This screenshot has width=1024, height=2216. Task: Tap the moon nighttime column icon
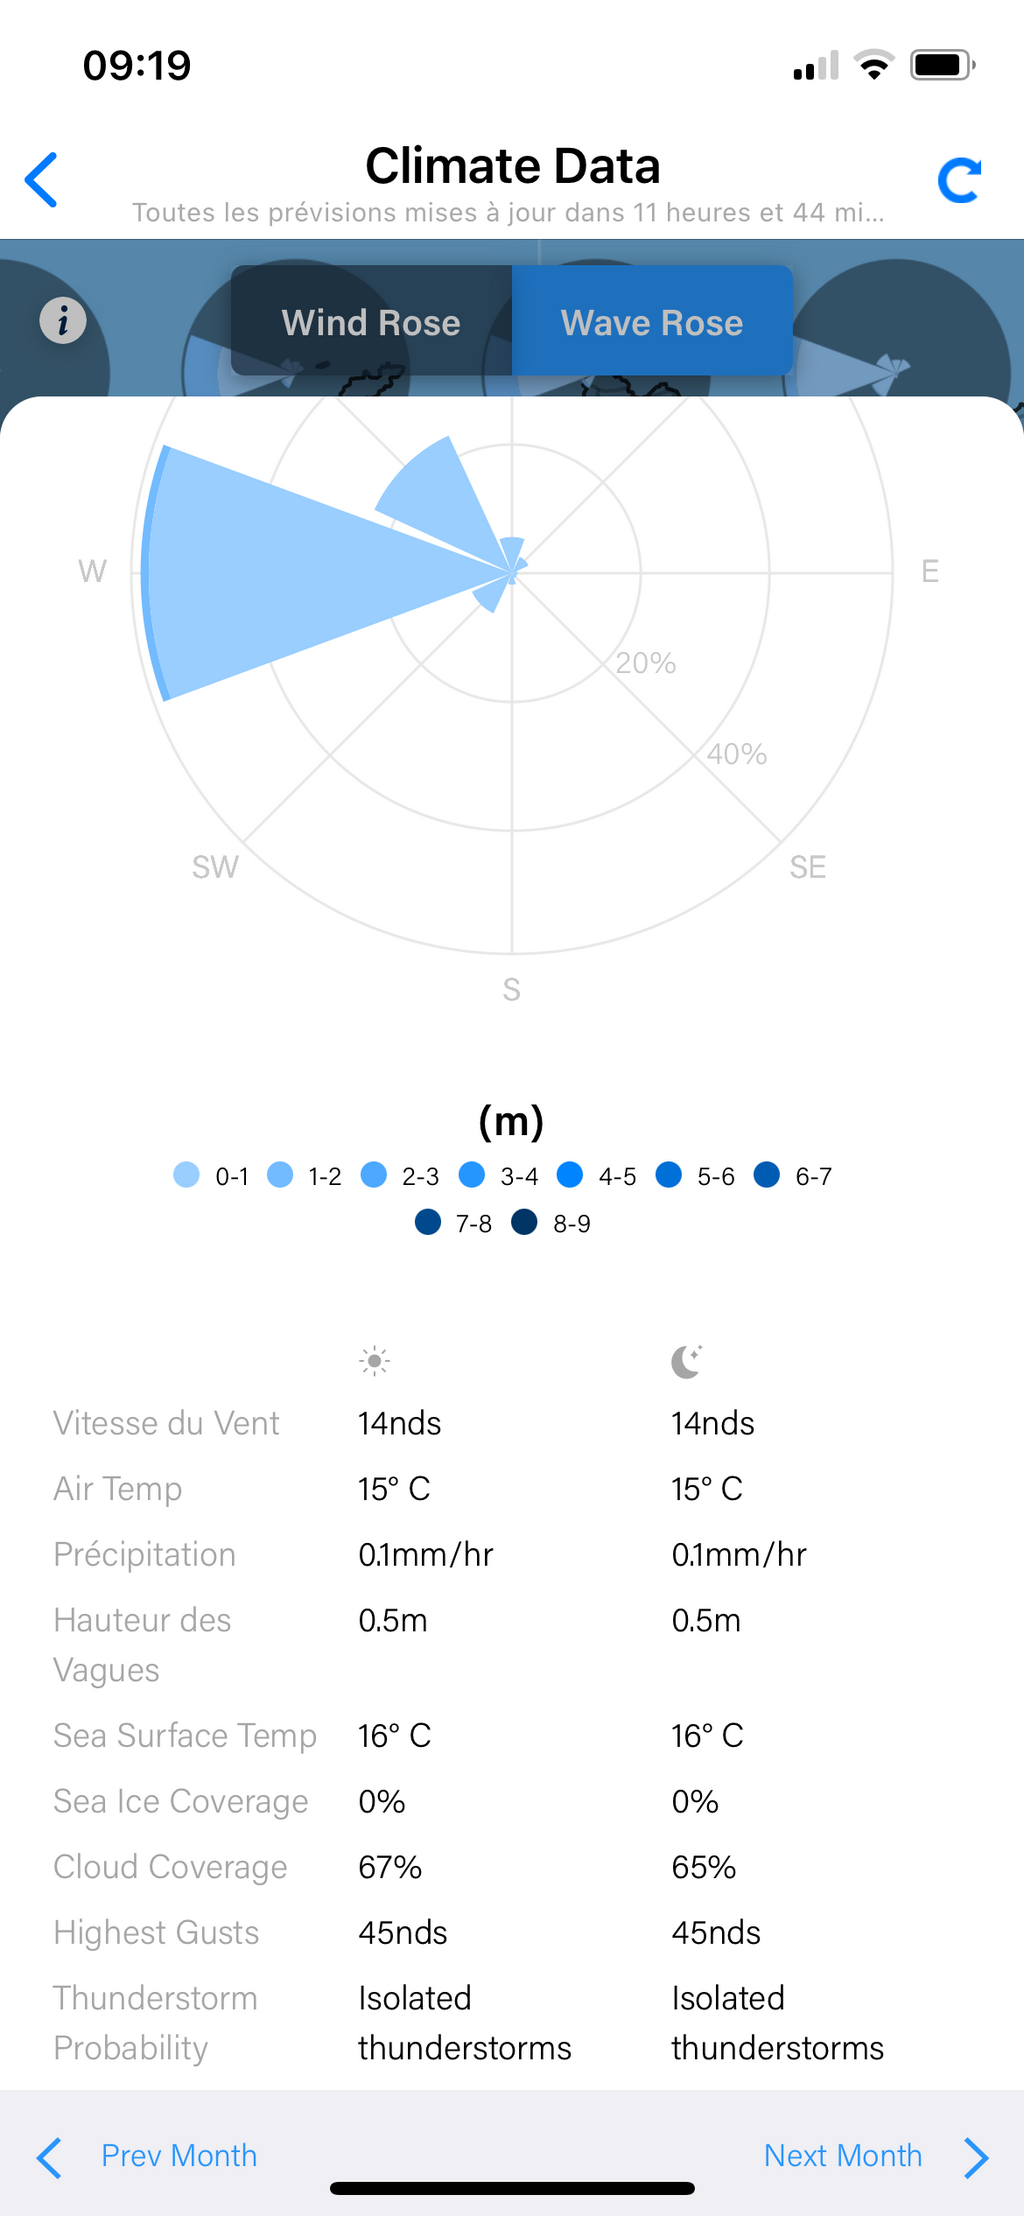[687, 1361]
